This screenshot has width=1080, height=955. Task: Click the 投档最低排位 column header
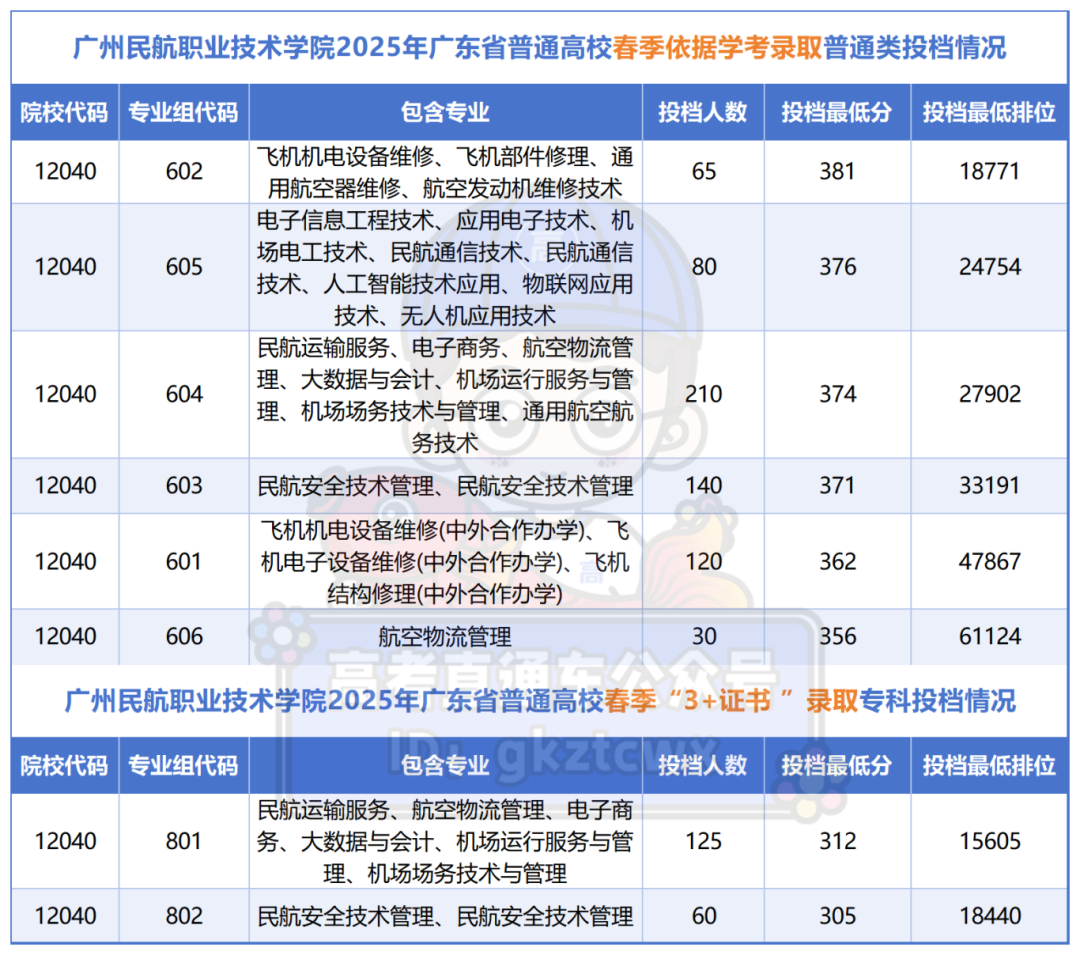[989, 113]
